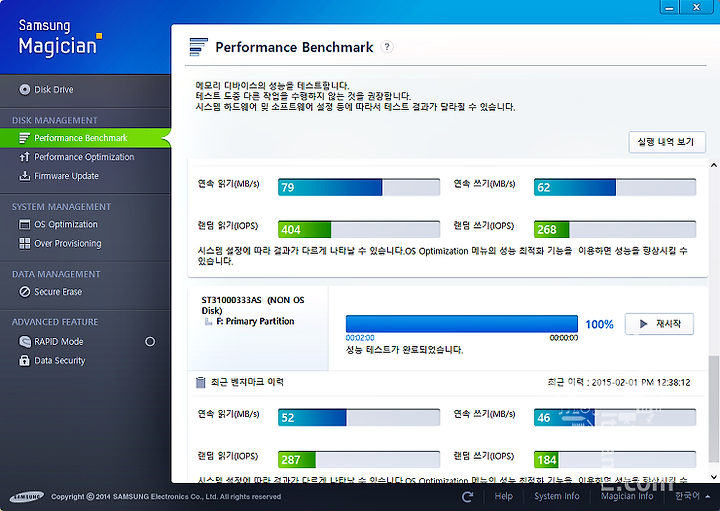The width and height of the screenshot is (720, 511).
Task: Click the Over Provisioning grid icon
Action: 24,243
